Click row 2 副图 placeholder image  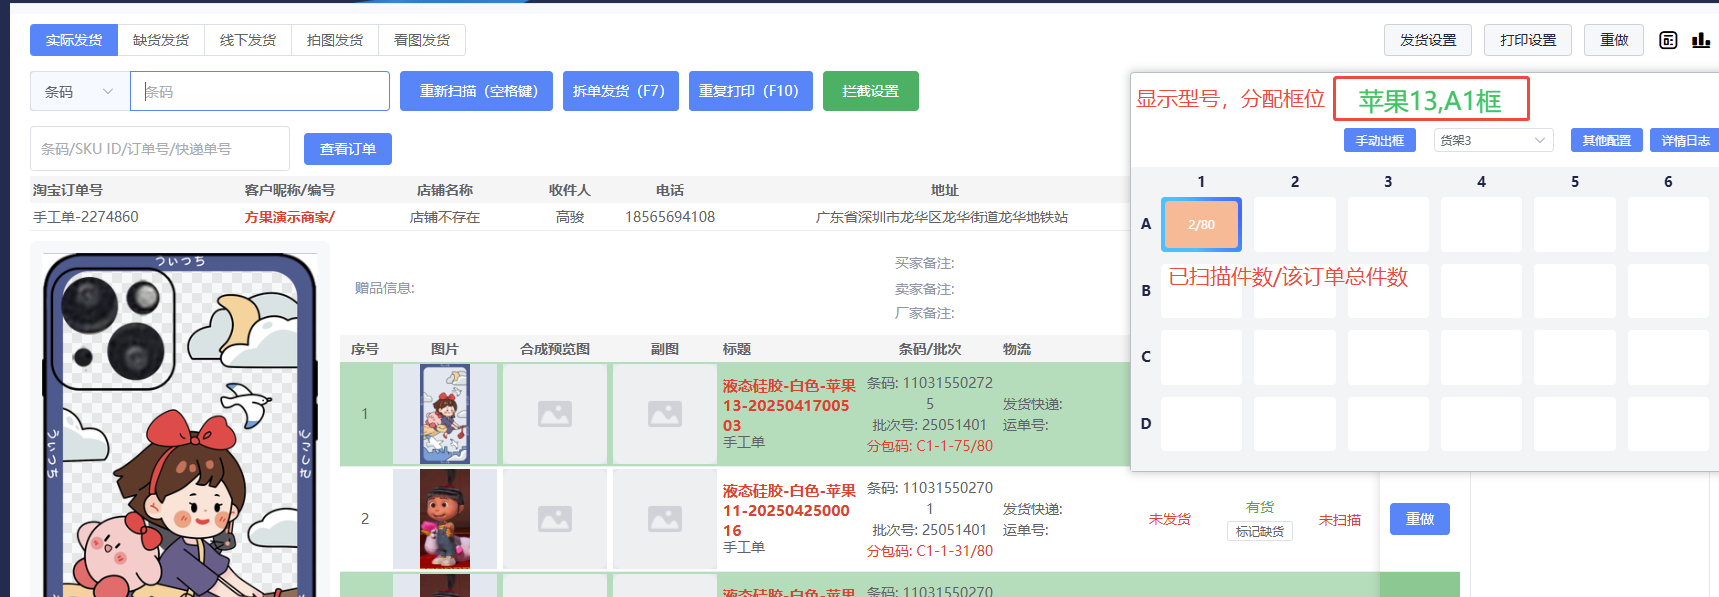[665, 519]
